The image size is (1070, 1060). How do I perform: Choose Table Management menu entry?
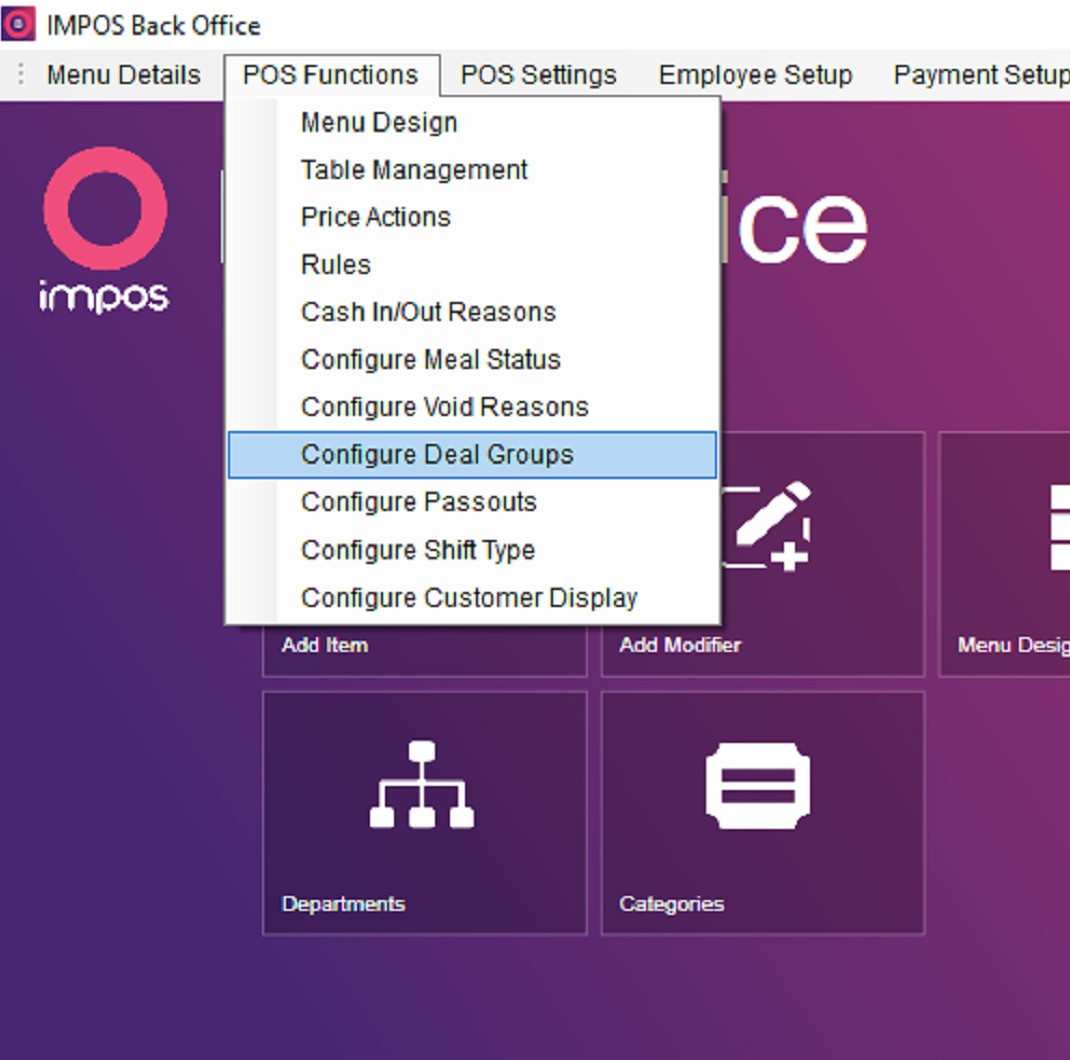coord(414,170)
